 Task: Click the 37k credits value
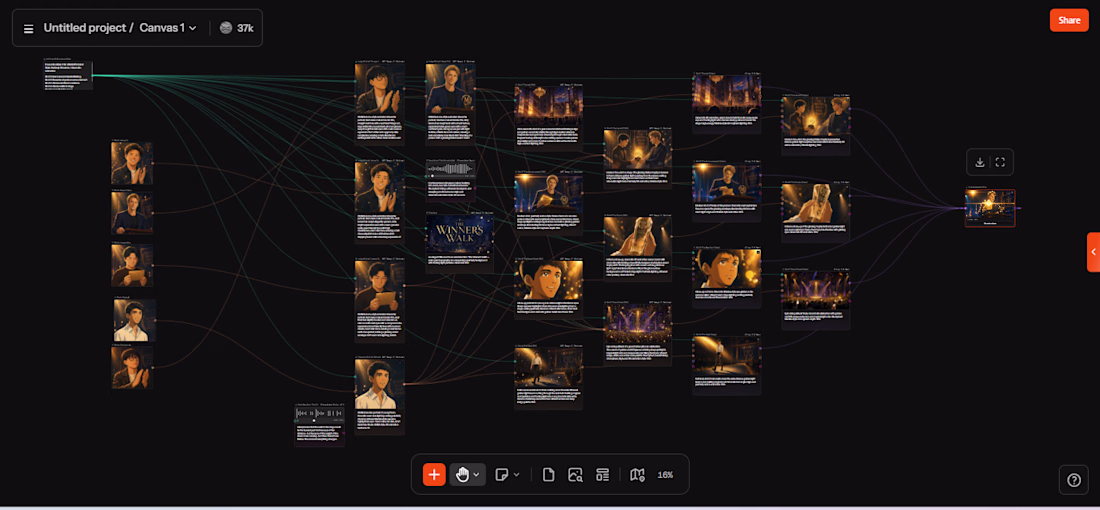pyautogui.click(x=245, y=28)
